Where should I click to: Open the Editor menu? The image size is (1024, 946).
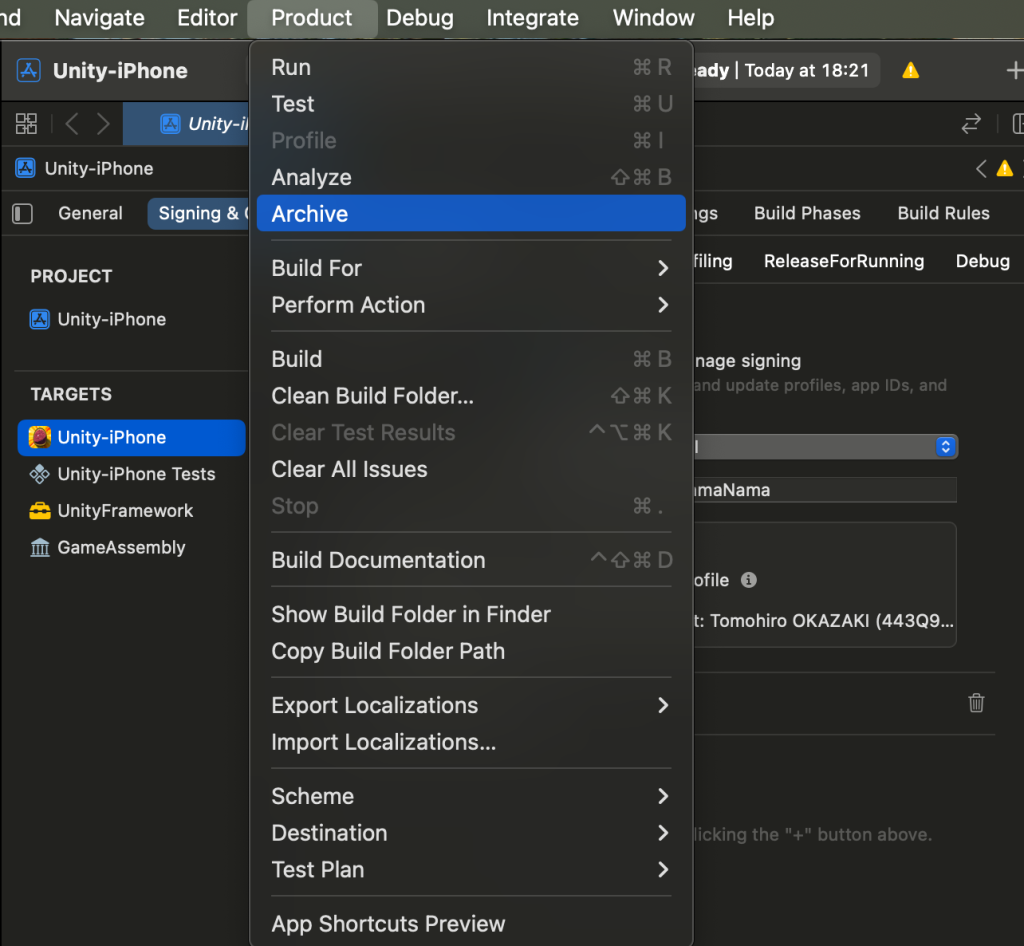point(207,18)
